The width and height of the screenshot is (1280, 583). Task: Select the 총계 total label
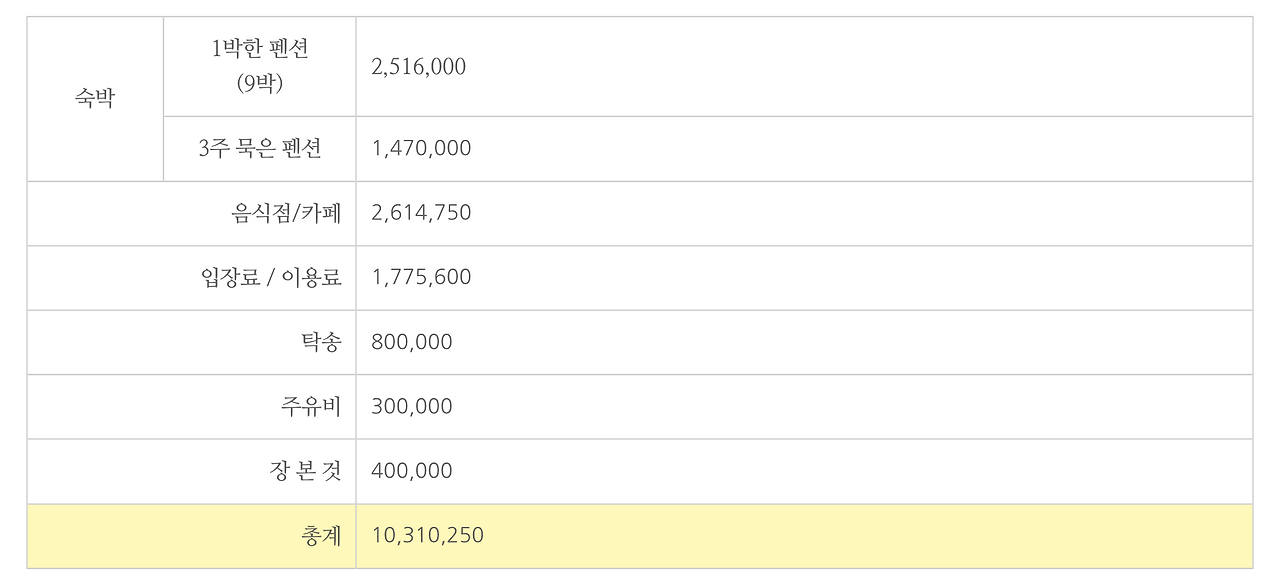coord(321,536)
